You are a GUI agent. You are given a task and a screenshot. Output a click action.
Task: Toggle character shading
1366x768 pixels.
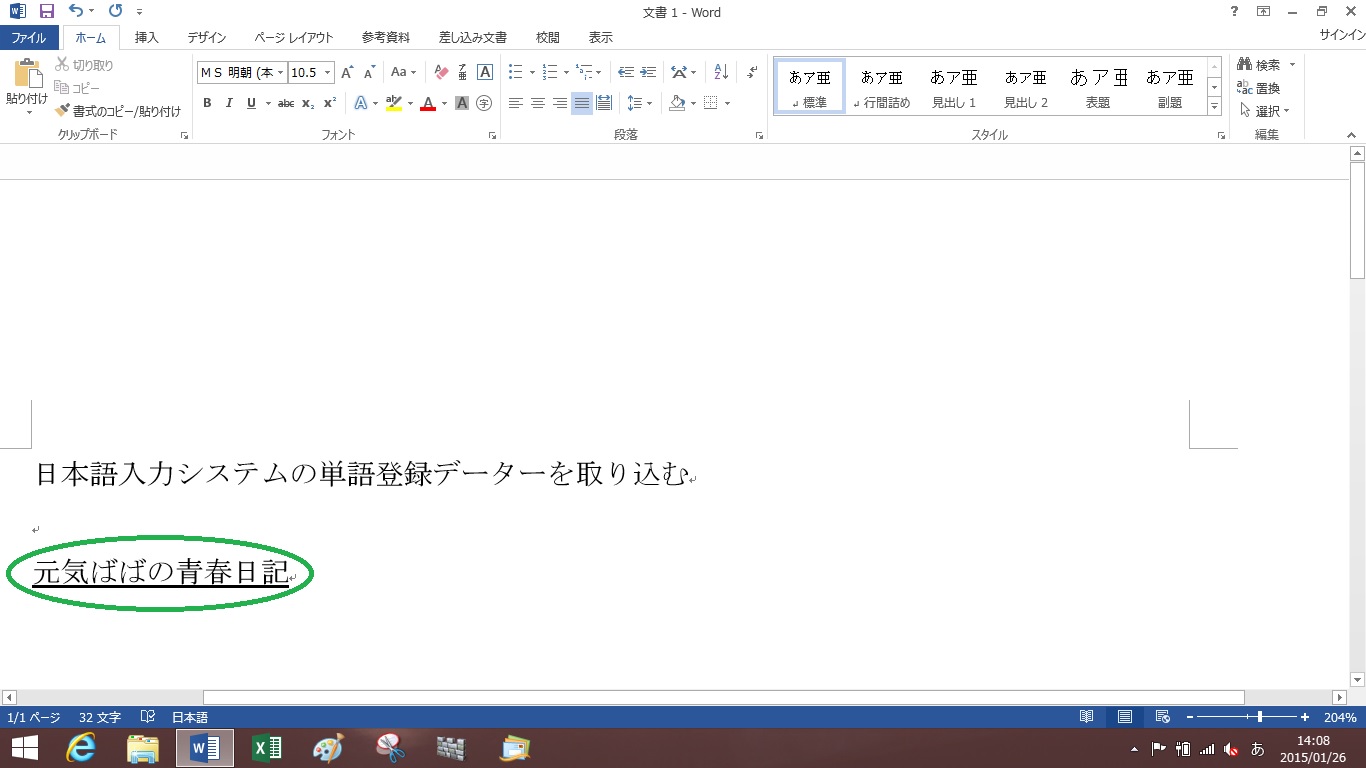tap(462, 103)
